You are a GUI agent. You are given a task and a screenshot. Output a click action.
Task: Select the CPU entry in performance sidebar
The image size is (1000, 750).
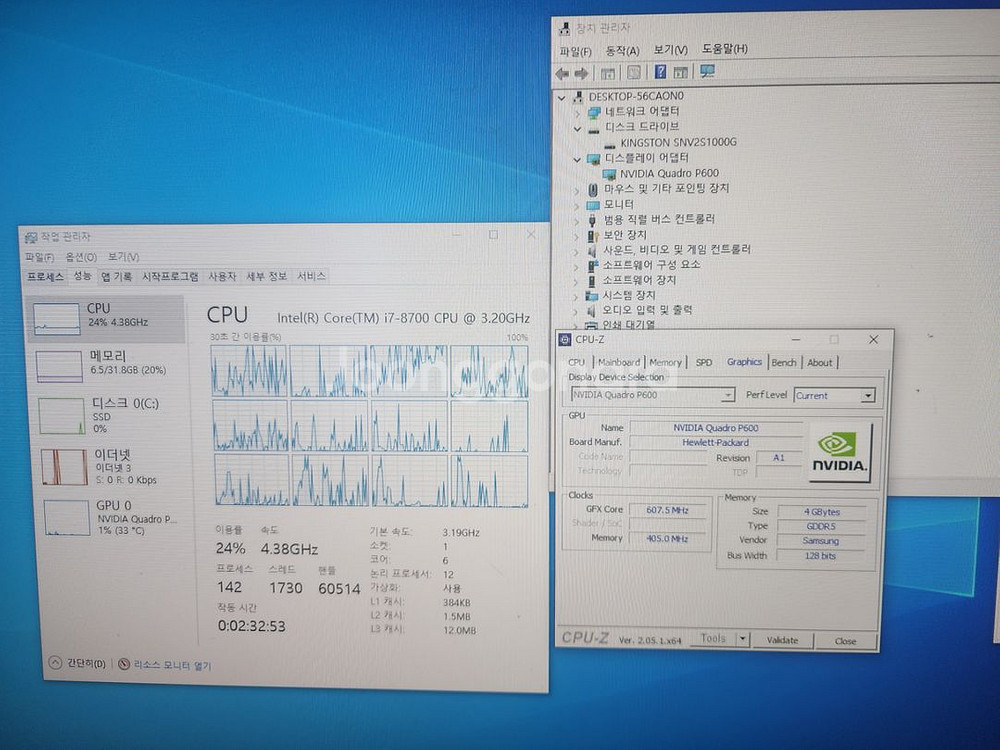coord(106,318)
